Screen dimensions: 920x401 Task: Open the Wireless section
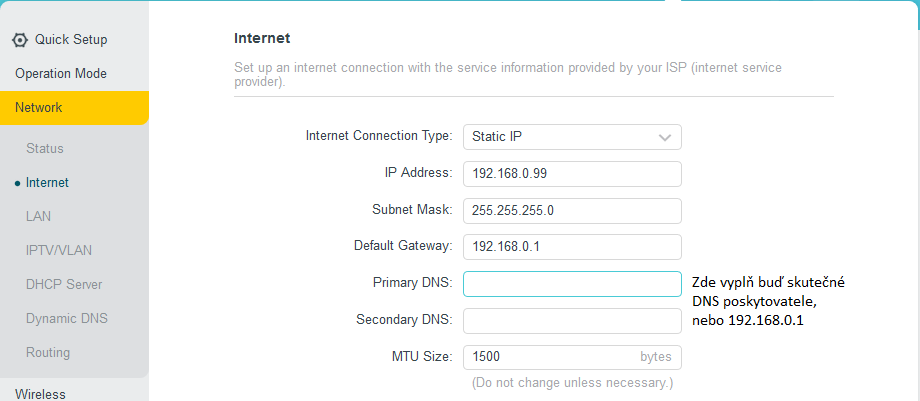pos(41,393)
